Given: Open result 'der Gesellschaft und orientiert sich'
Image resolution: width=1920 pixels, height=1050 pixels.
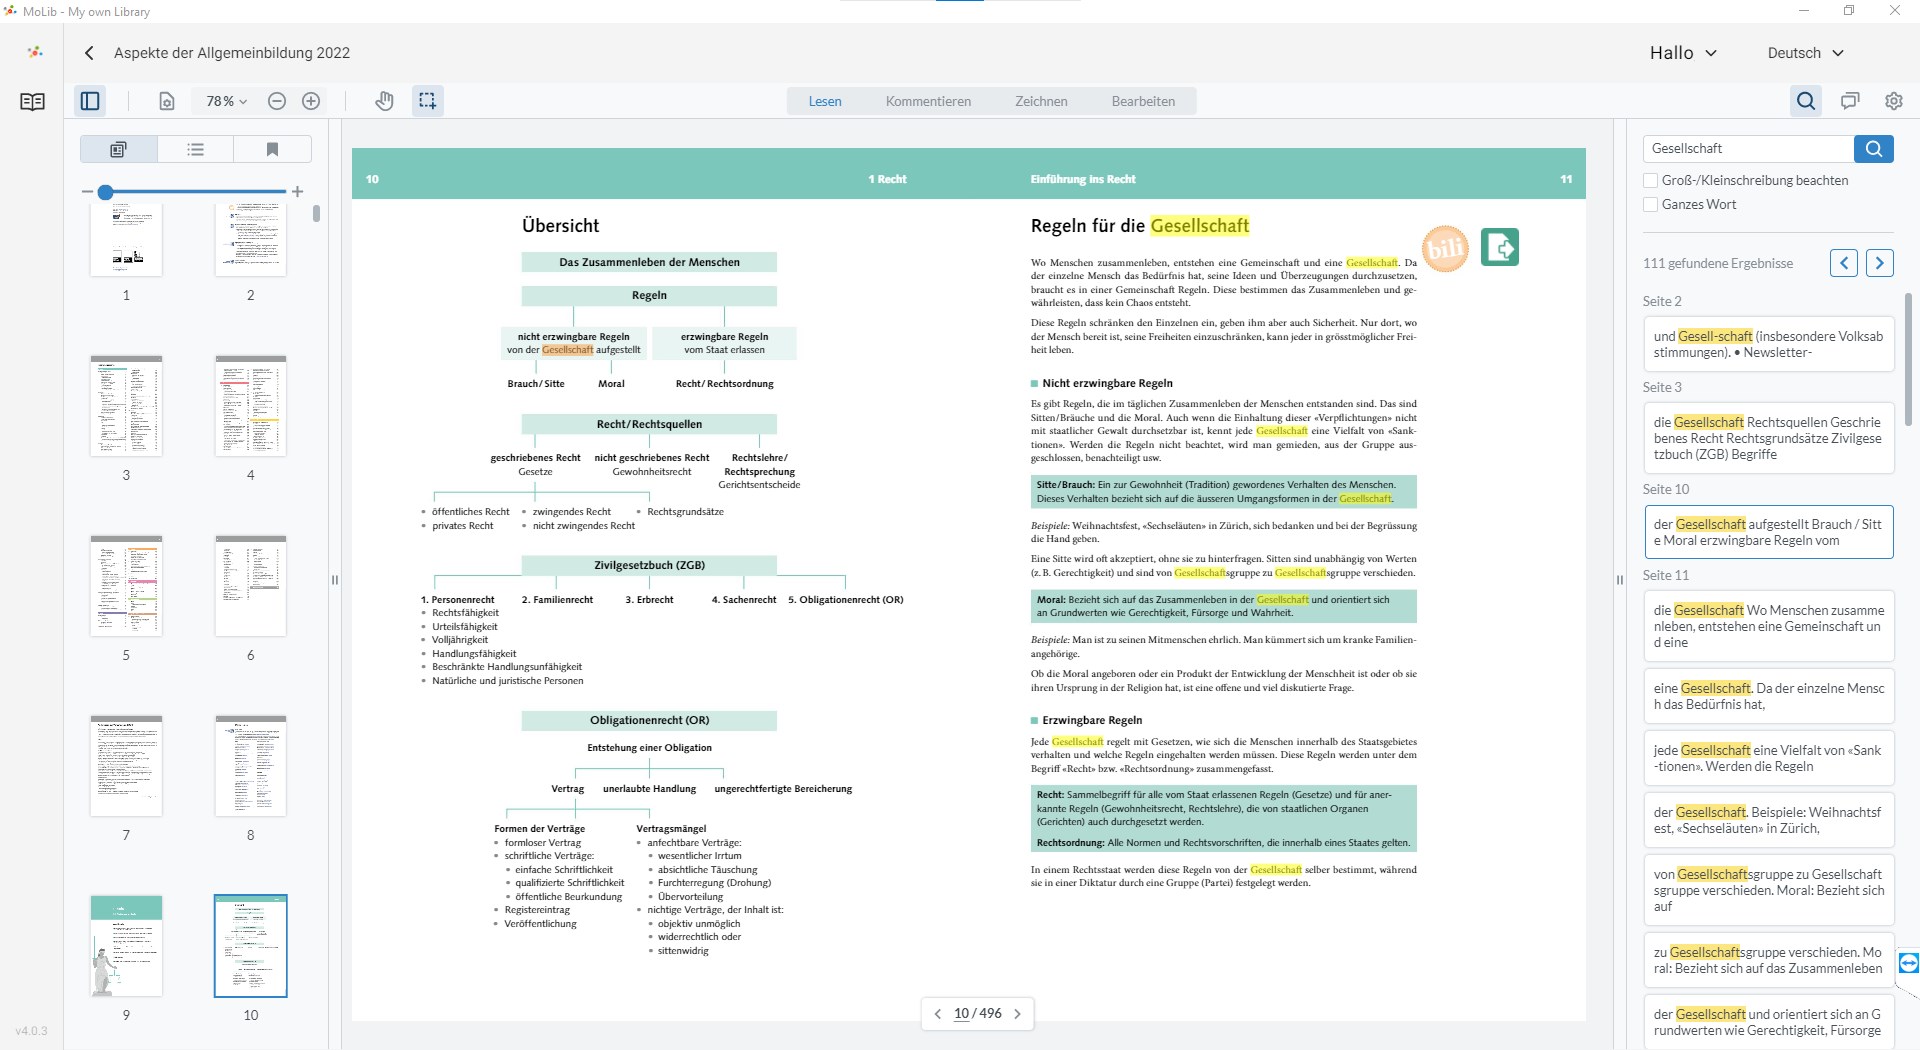Looking at the screenshot, I should tap(1768, 1022).
